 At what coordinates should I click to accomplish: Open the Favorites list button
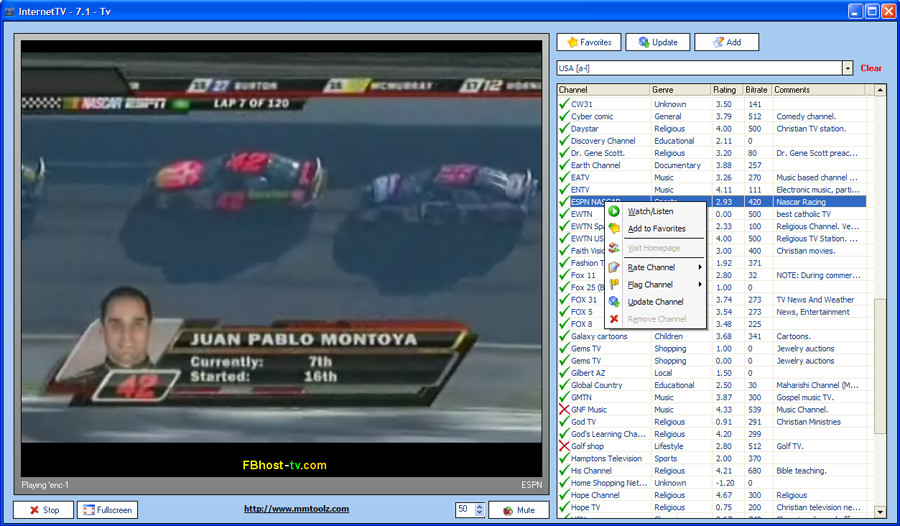coord(589,42)
